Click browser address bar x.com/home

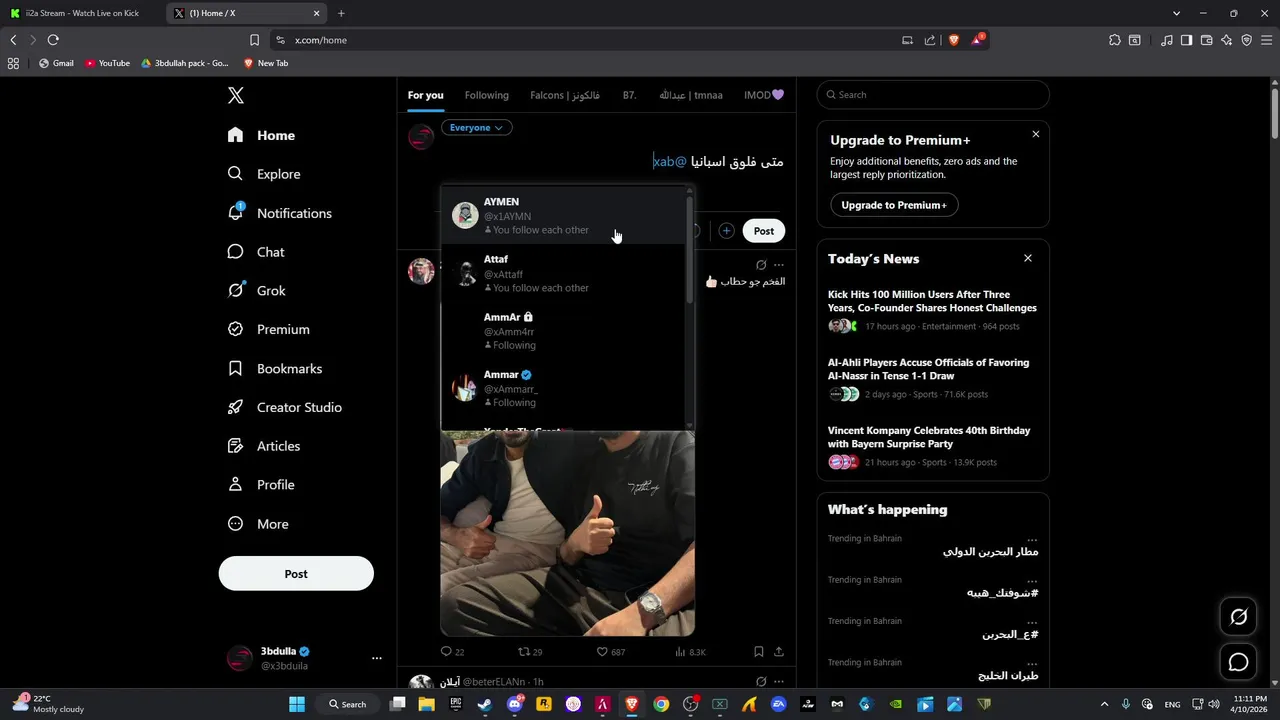pyautogui.click(x=590, y=40)
